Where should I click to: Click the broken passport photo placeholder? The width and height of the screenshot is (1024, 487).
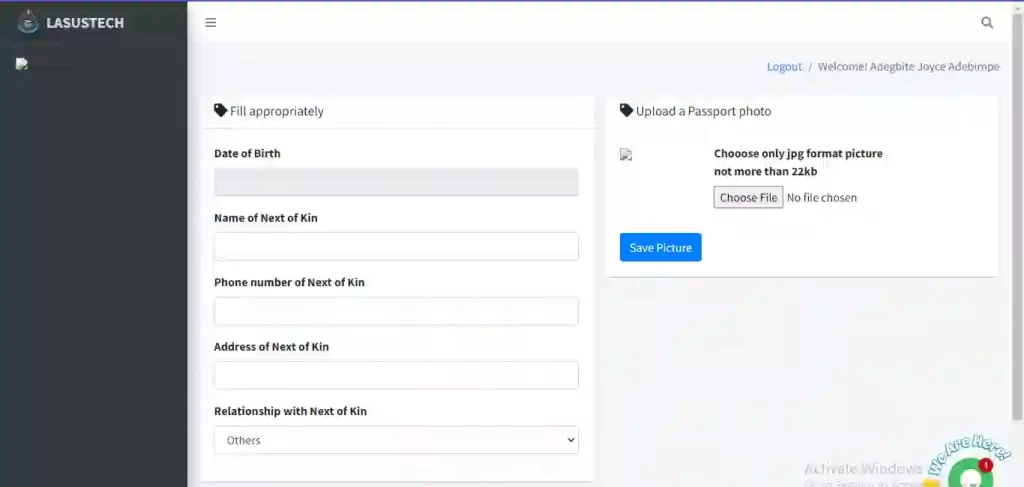(x=626, y=155)
